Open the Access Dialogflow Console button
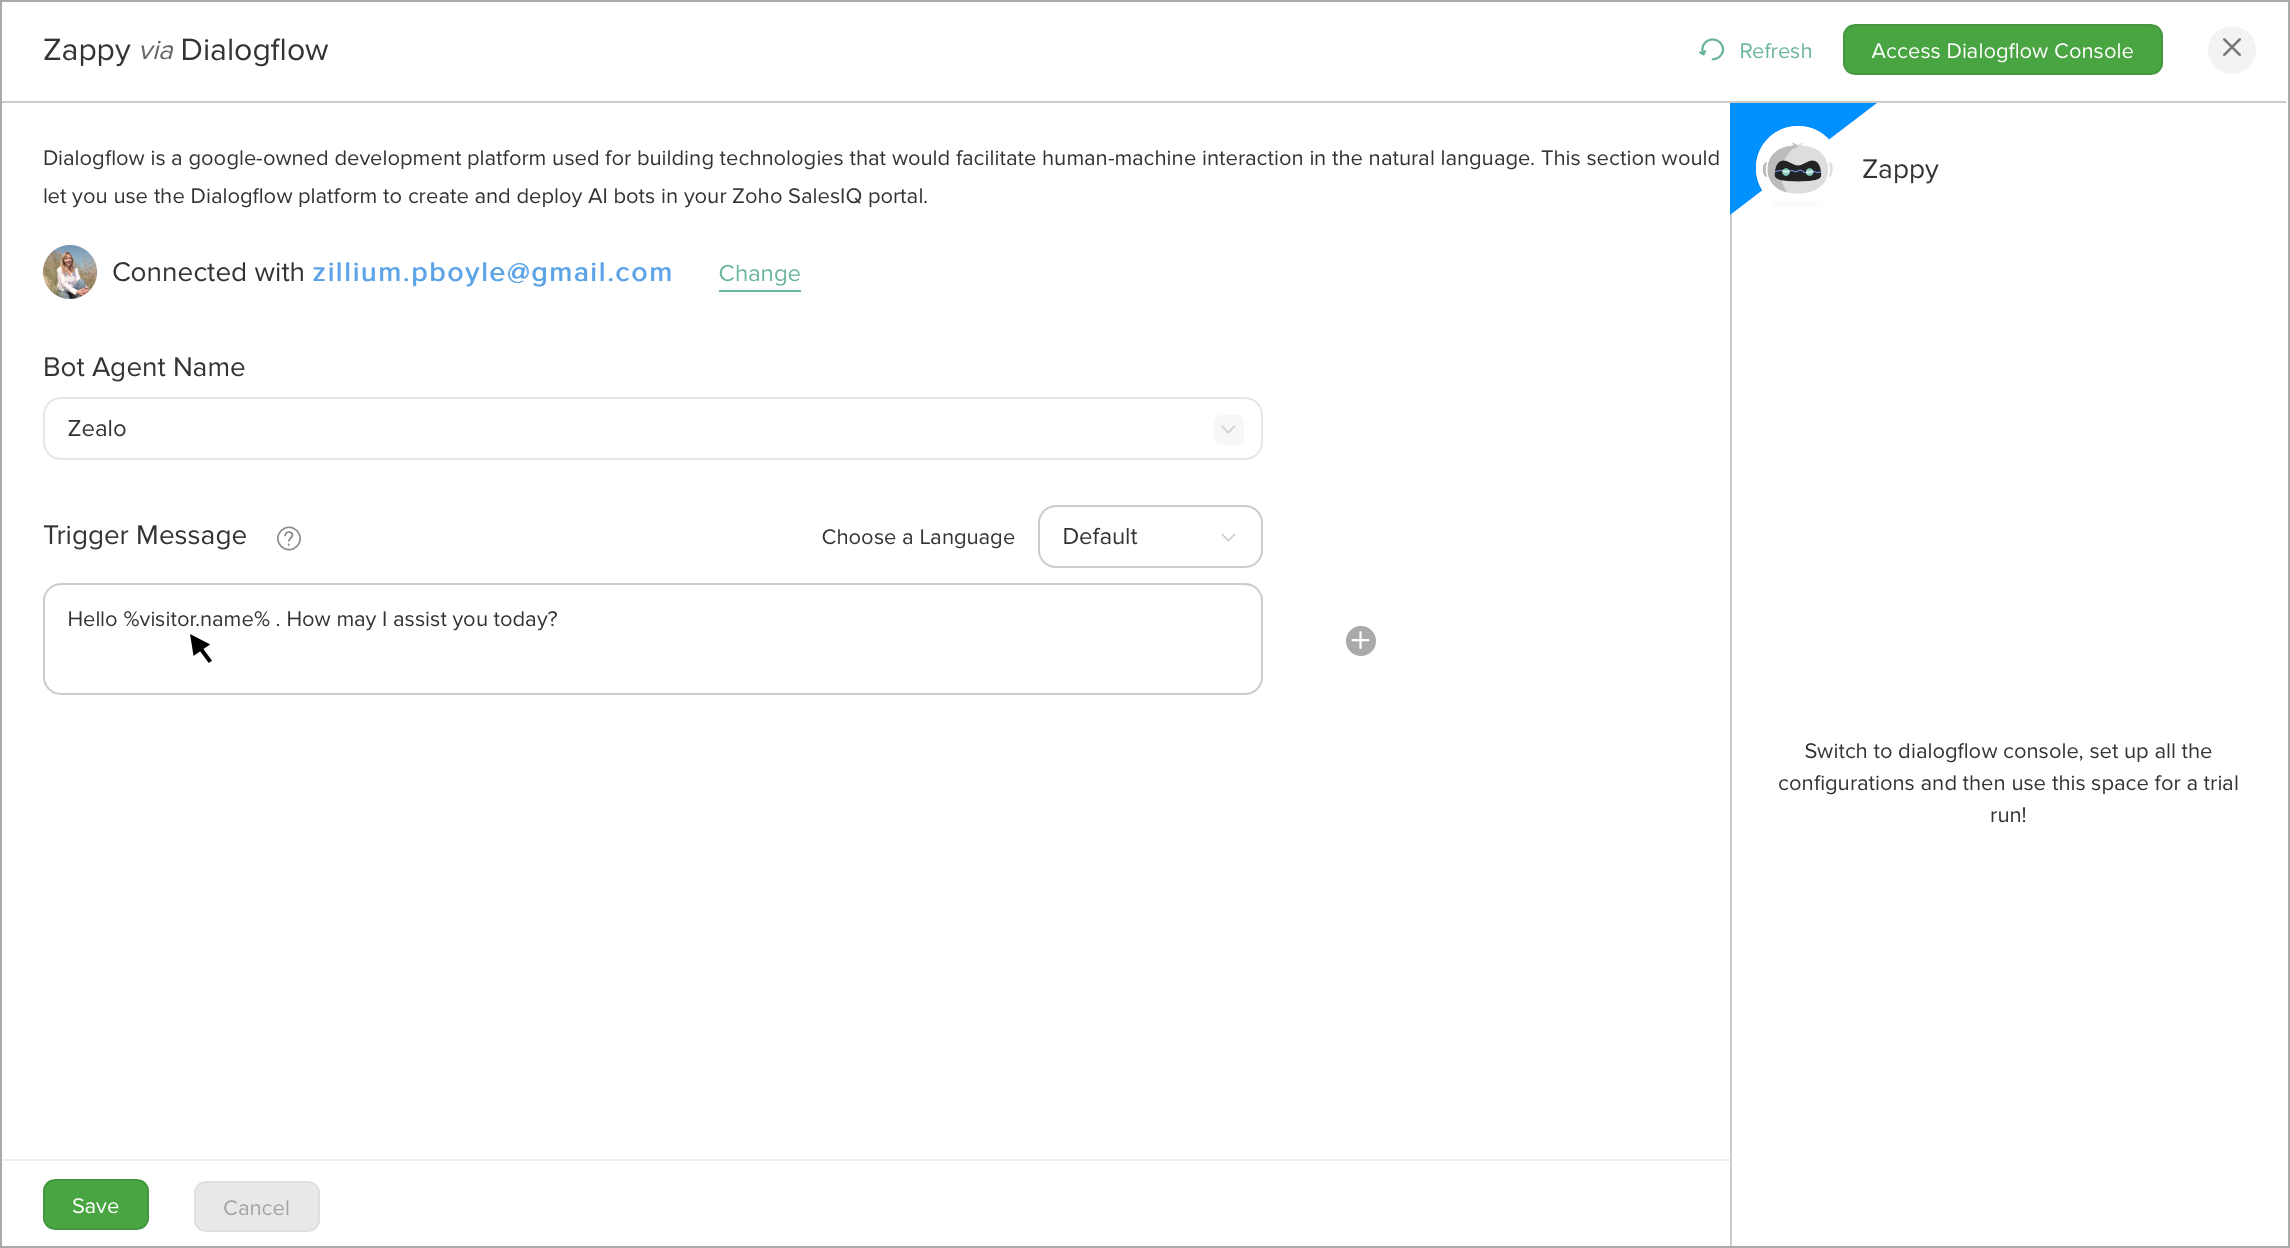This screenshot has width=2290, height=1248. pos(2002,50)
